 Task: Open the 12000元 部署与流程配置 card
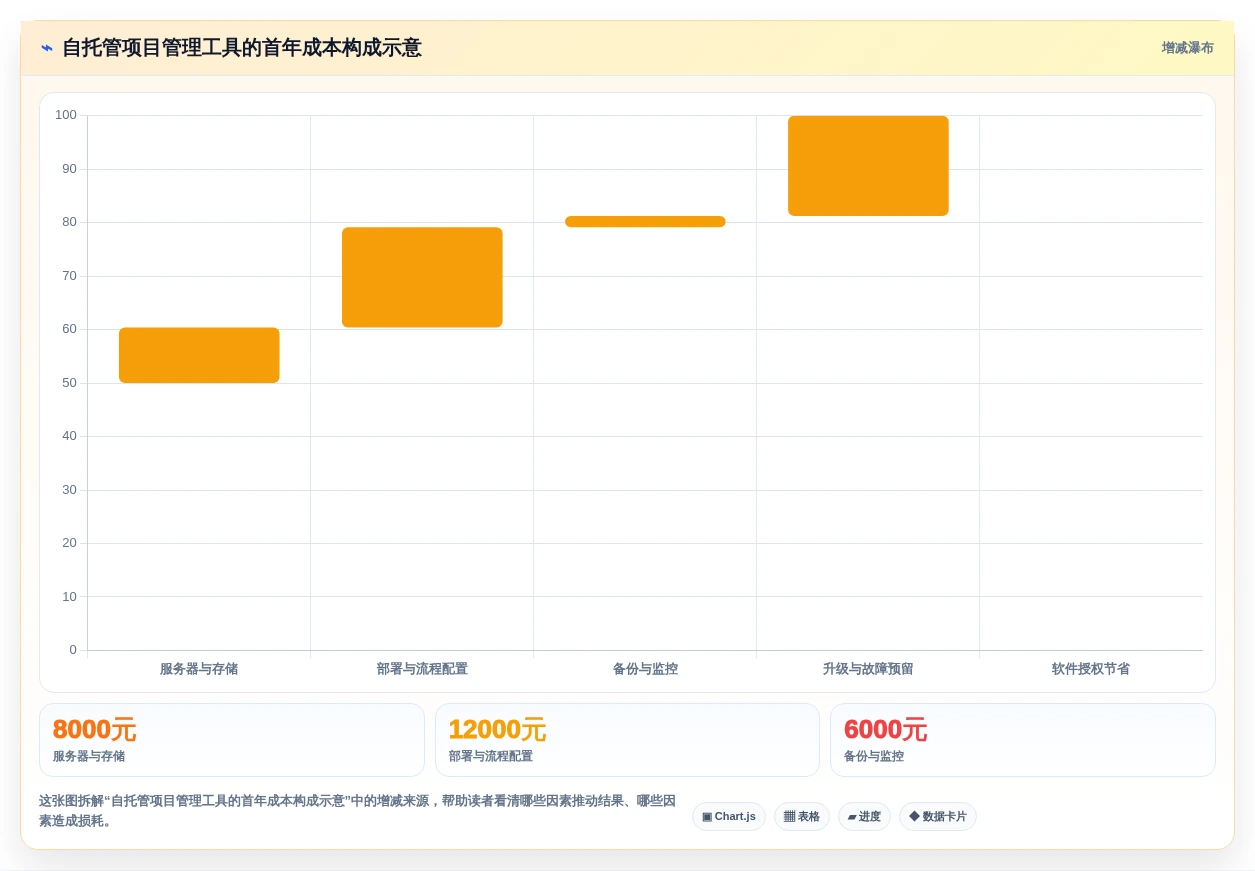[627, 740]
